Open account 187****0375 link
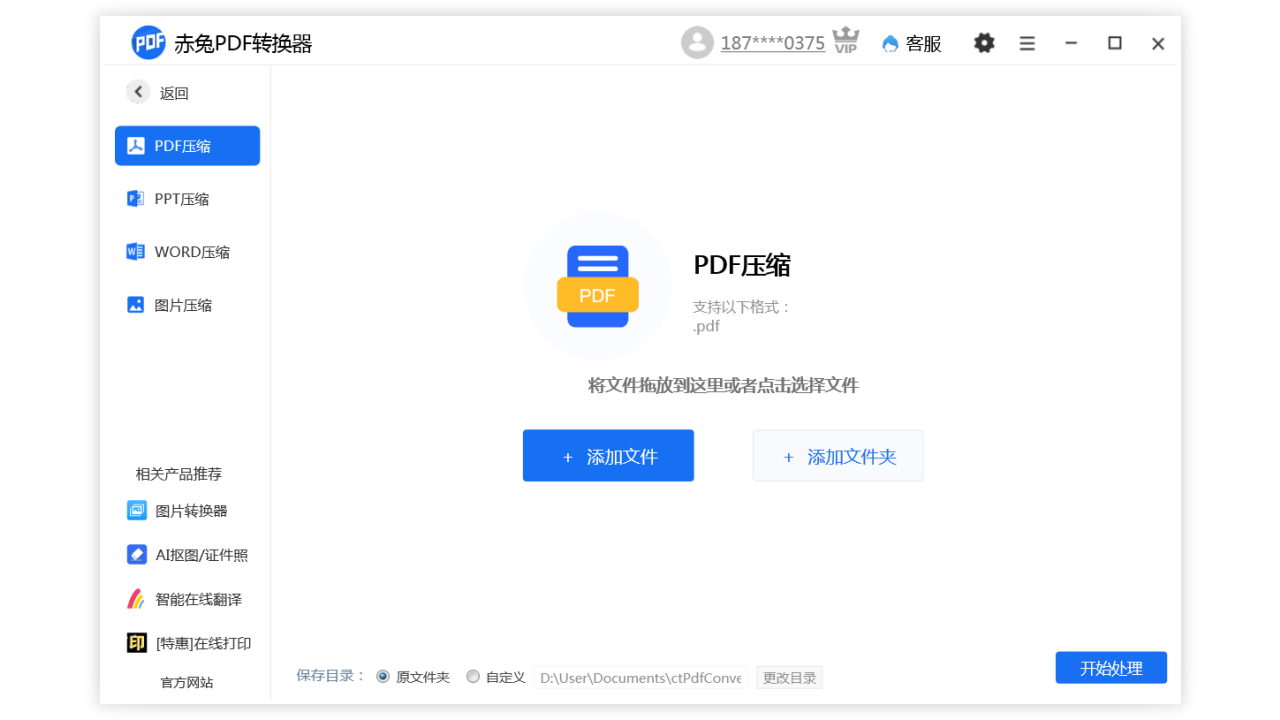Viewport: 1280px width, 720px height. (x=773, y=44)
